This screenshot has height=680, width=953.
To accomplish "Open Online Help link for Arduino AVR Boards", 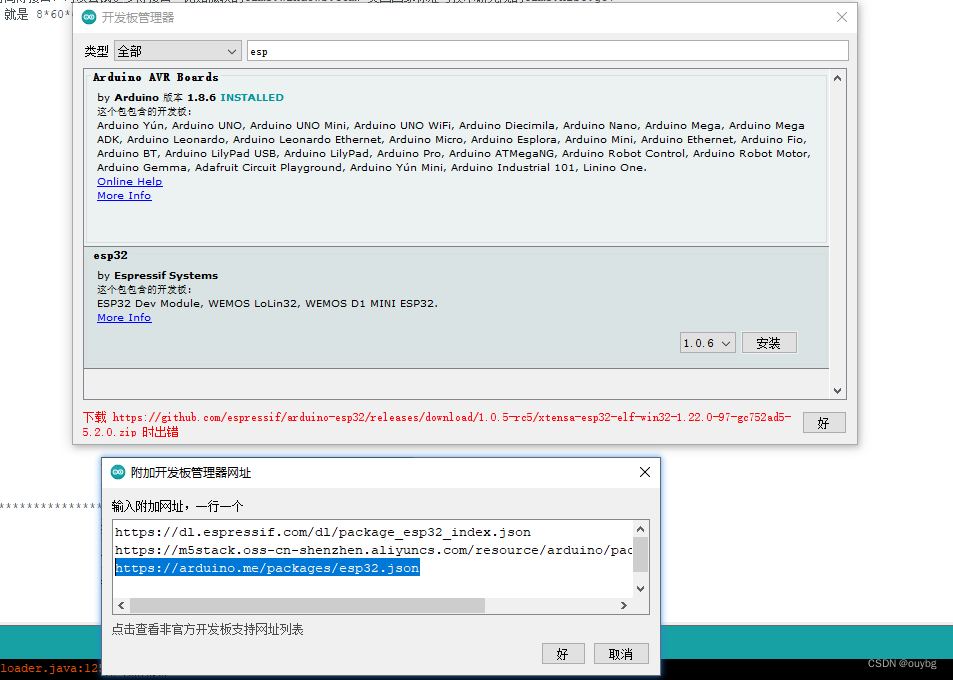I will [x=129, y=182].
